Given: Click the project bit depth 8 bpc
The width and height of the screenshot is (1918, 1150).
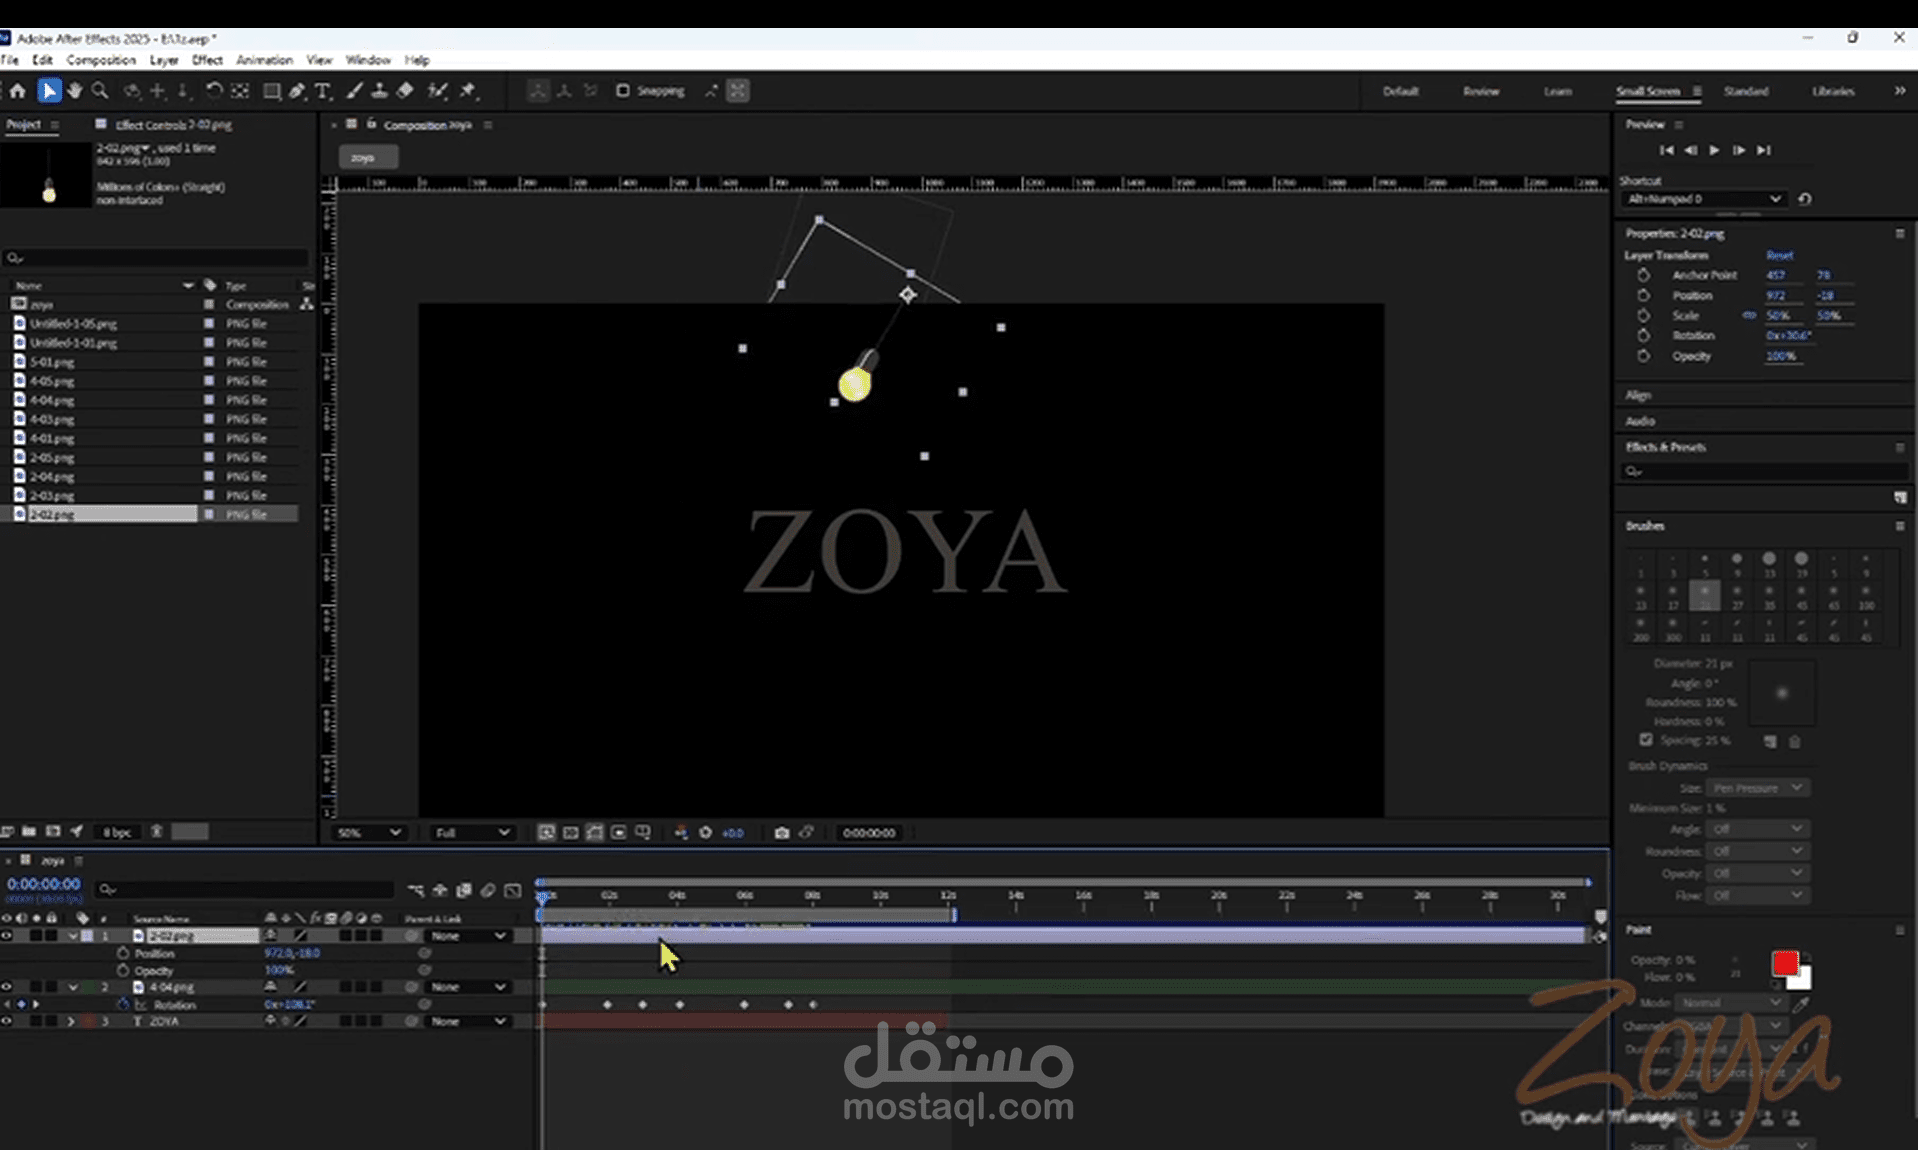Looking at the screenshot, I should [x=118, y=832].
